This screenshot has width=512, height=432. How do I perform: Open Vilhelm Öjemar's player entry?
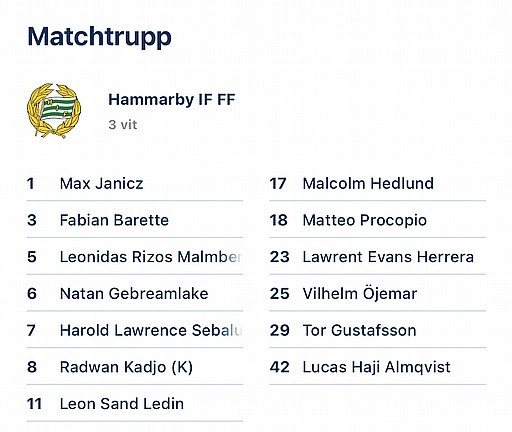[377, 294]
